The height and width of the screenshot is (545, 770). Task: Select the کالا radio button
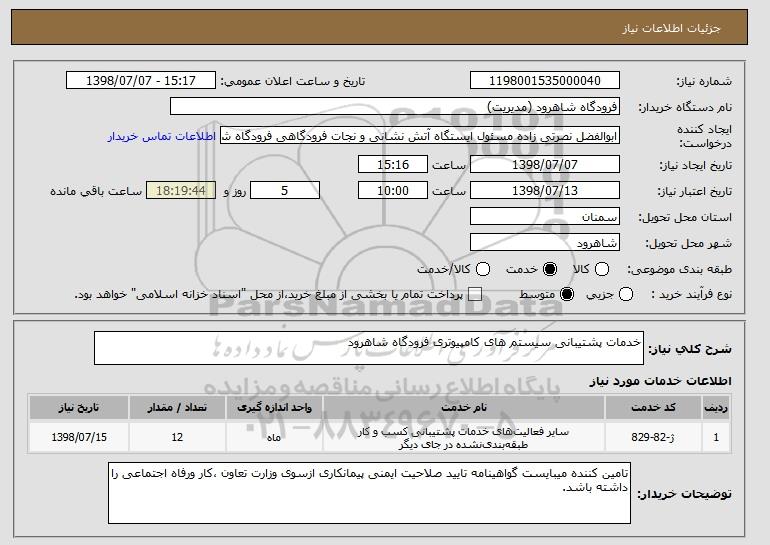(602, 269)
